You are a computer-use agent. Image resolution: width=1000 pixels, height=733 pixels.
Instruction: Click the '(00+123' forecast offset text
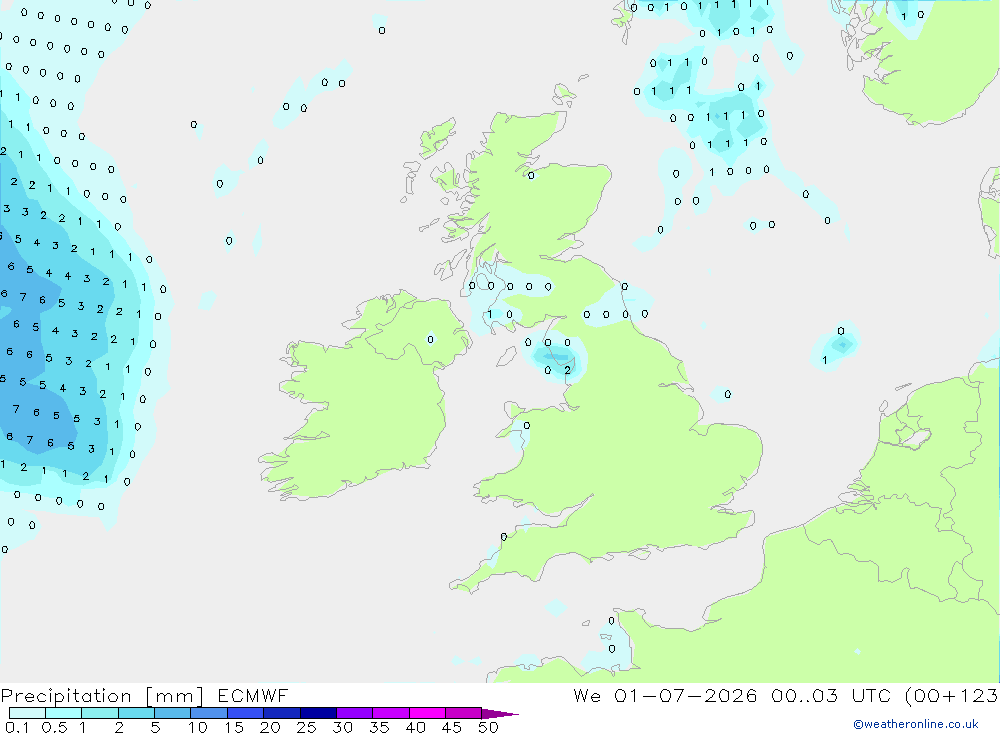(952, 695)
